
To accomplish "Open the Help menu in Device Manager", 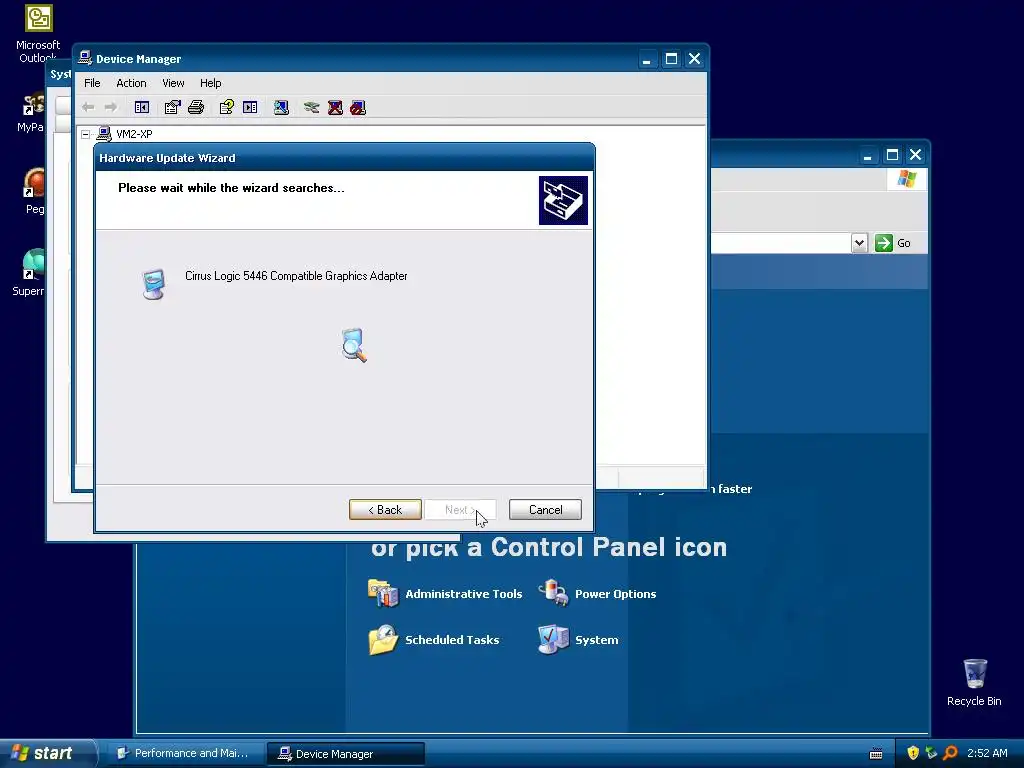I will (210, 83).
